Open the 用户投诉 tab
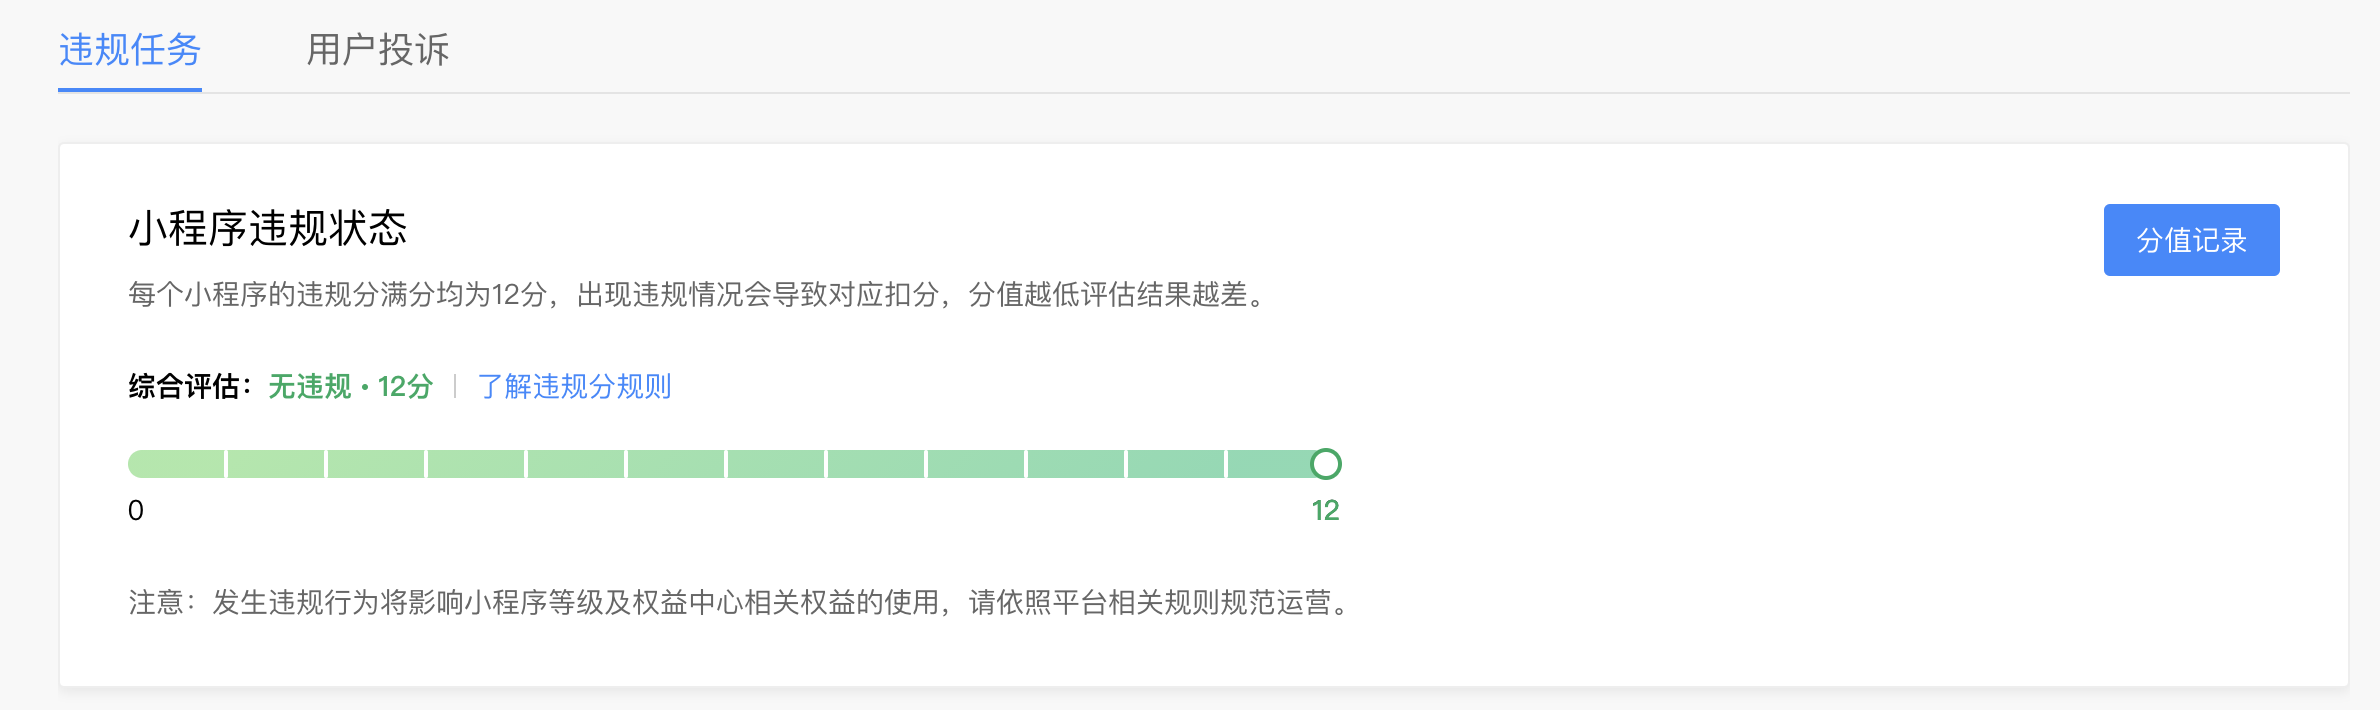2380x710 pixels. [x=377, y=50]
